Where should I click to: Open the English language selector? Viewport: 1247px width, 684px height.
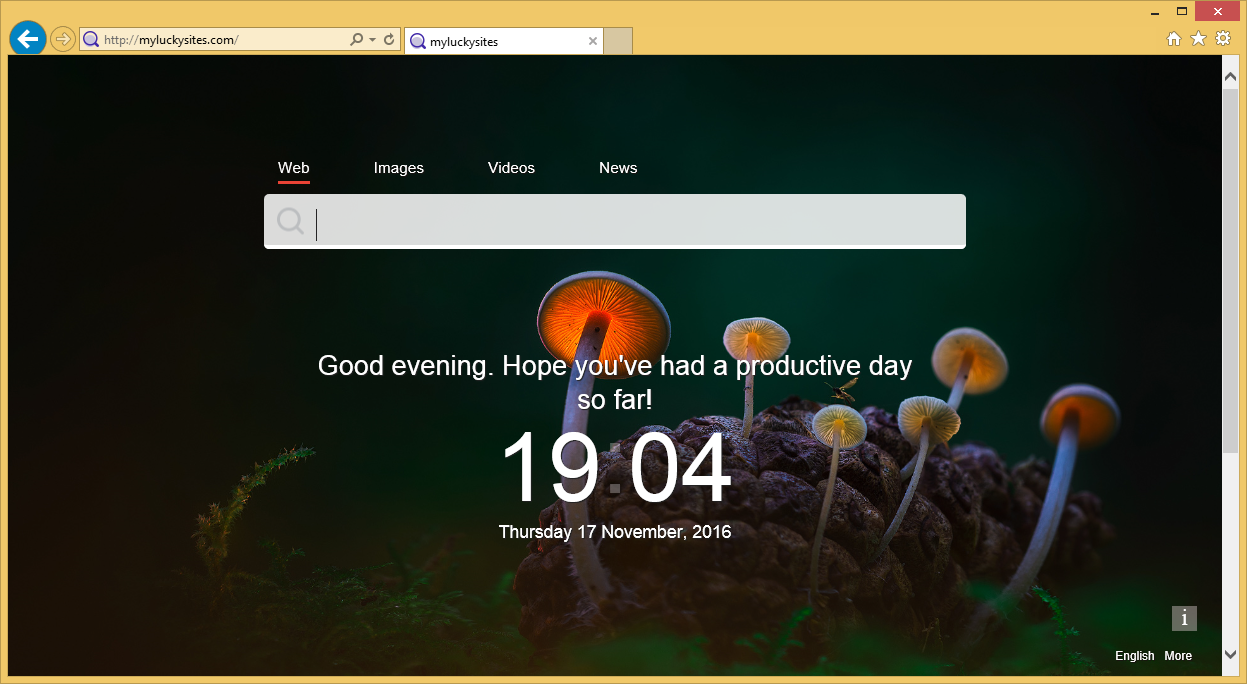[1134, 656]
